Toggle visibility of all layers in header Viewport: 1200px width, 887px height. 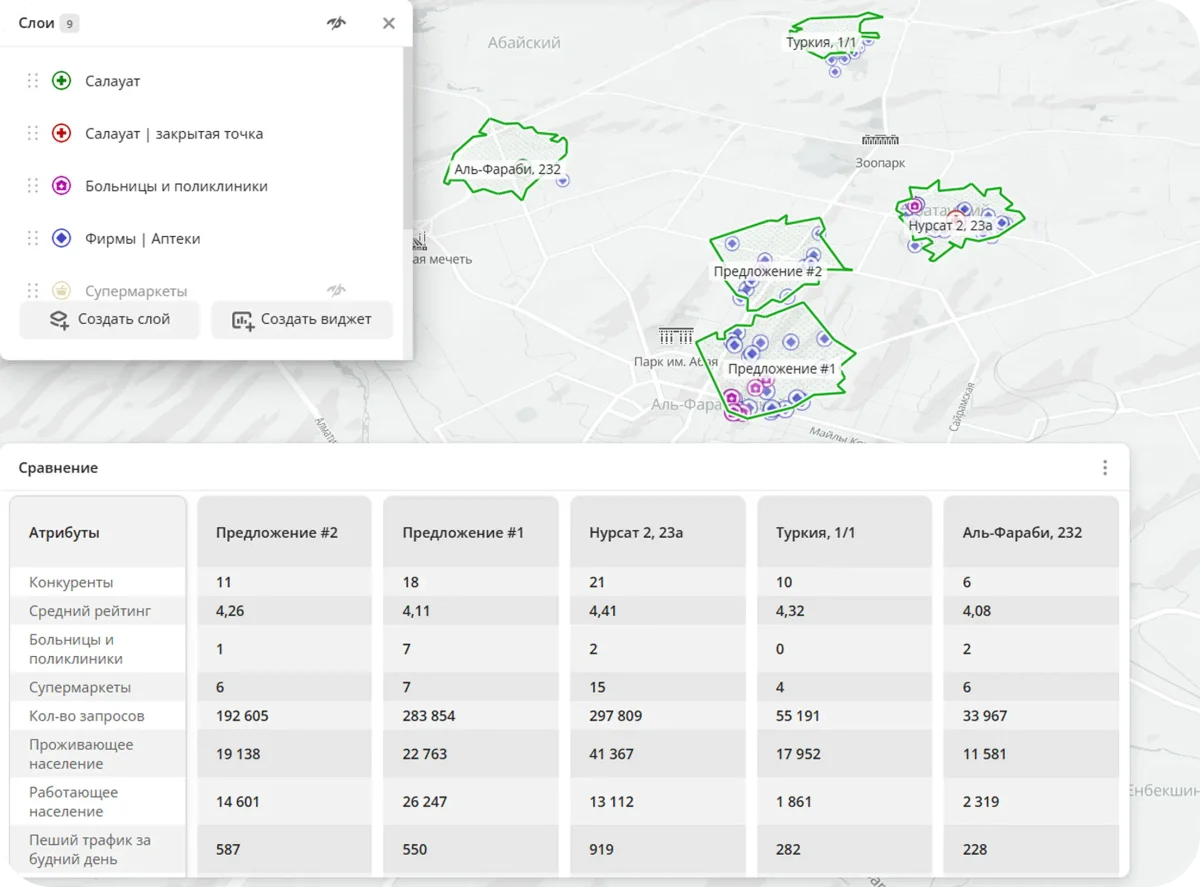pyautogui.click(x=336, y=23)
